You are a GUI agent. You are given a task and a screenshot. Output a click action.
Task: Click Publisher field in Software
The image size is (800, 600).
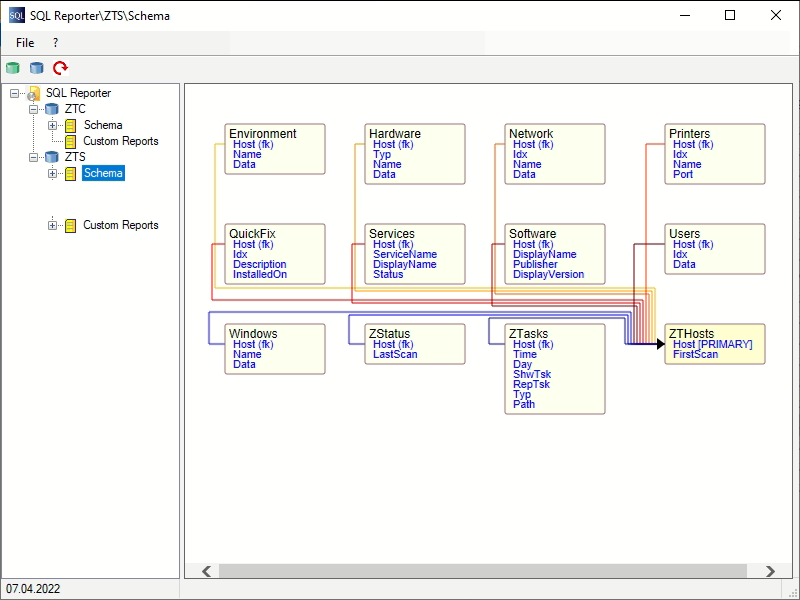click(535, 264)
